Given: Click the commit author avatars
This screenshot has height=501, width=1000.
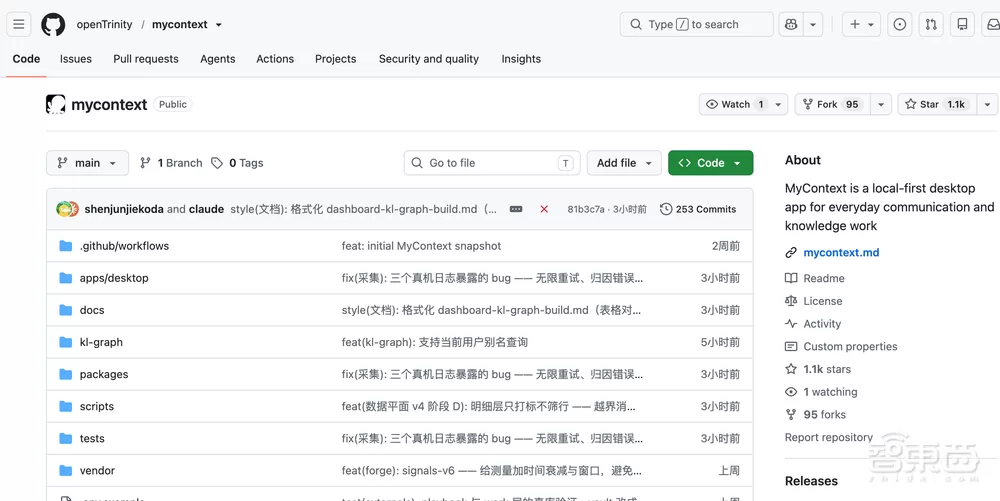Looking at the screenshot, I should (x=67, y=209).
